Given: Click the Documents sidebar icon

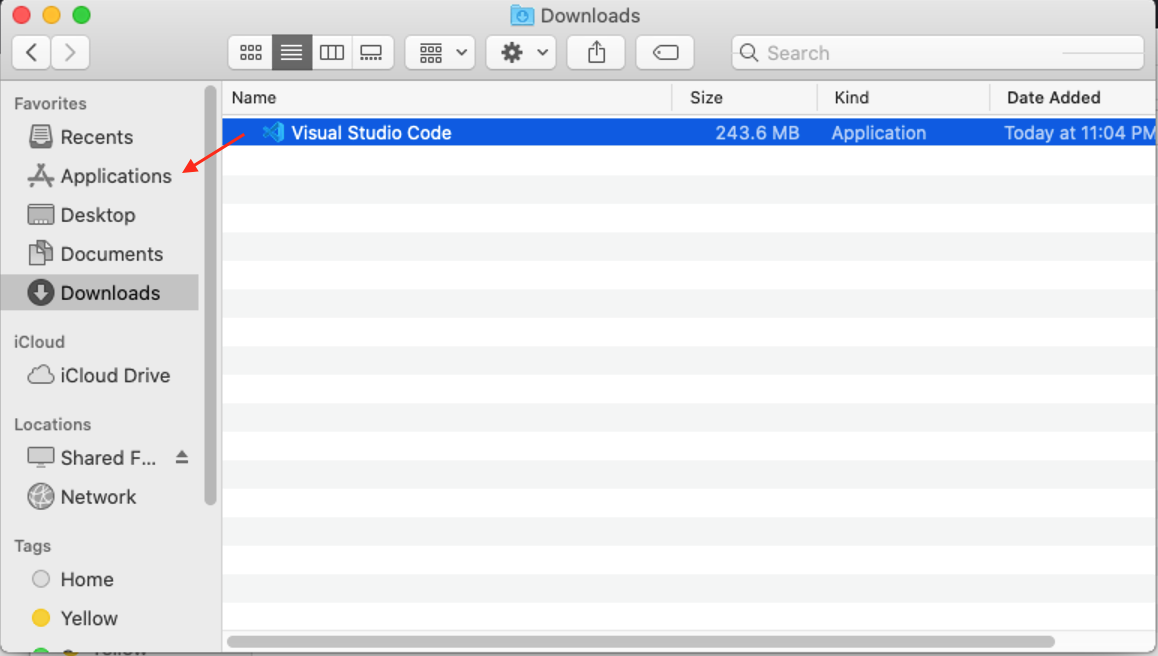Looking at the screenshot, I should click(41, 253).
